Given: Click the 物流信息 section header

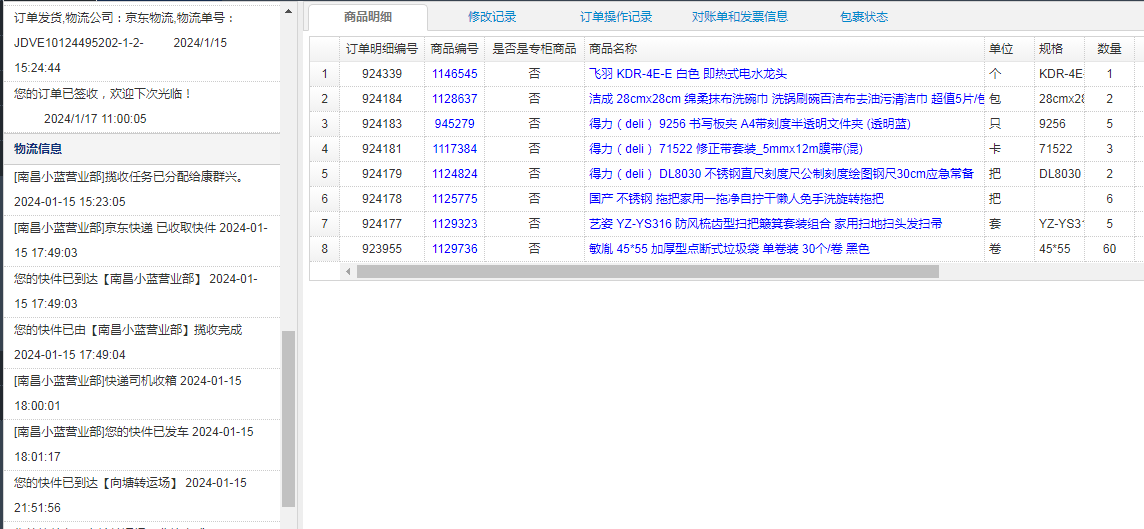Looking at the screenshot, I should [x=142, y=149].
